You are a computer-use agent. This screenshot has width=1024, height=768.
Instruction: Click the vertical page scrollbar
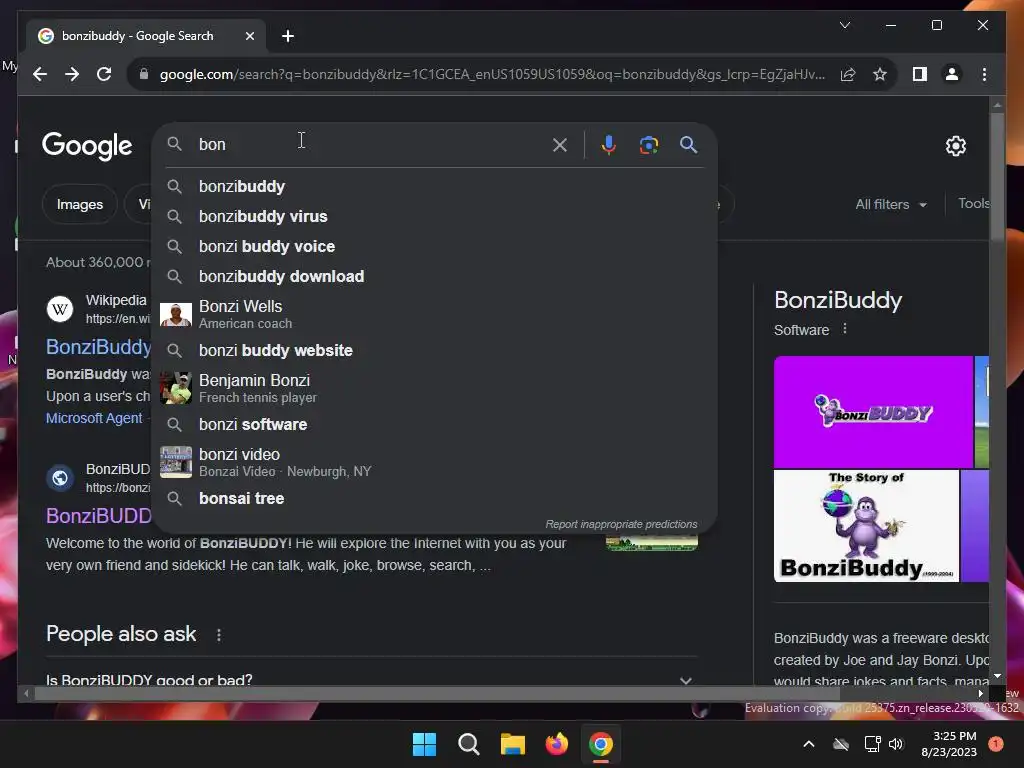[997, 176]
